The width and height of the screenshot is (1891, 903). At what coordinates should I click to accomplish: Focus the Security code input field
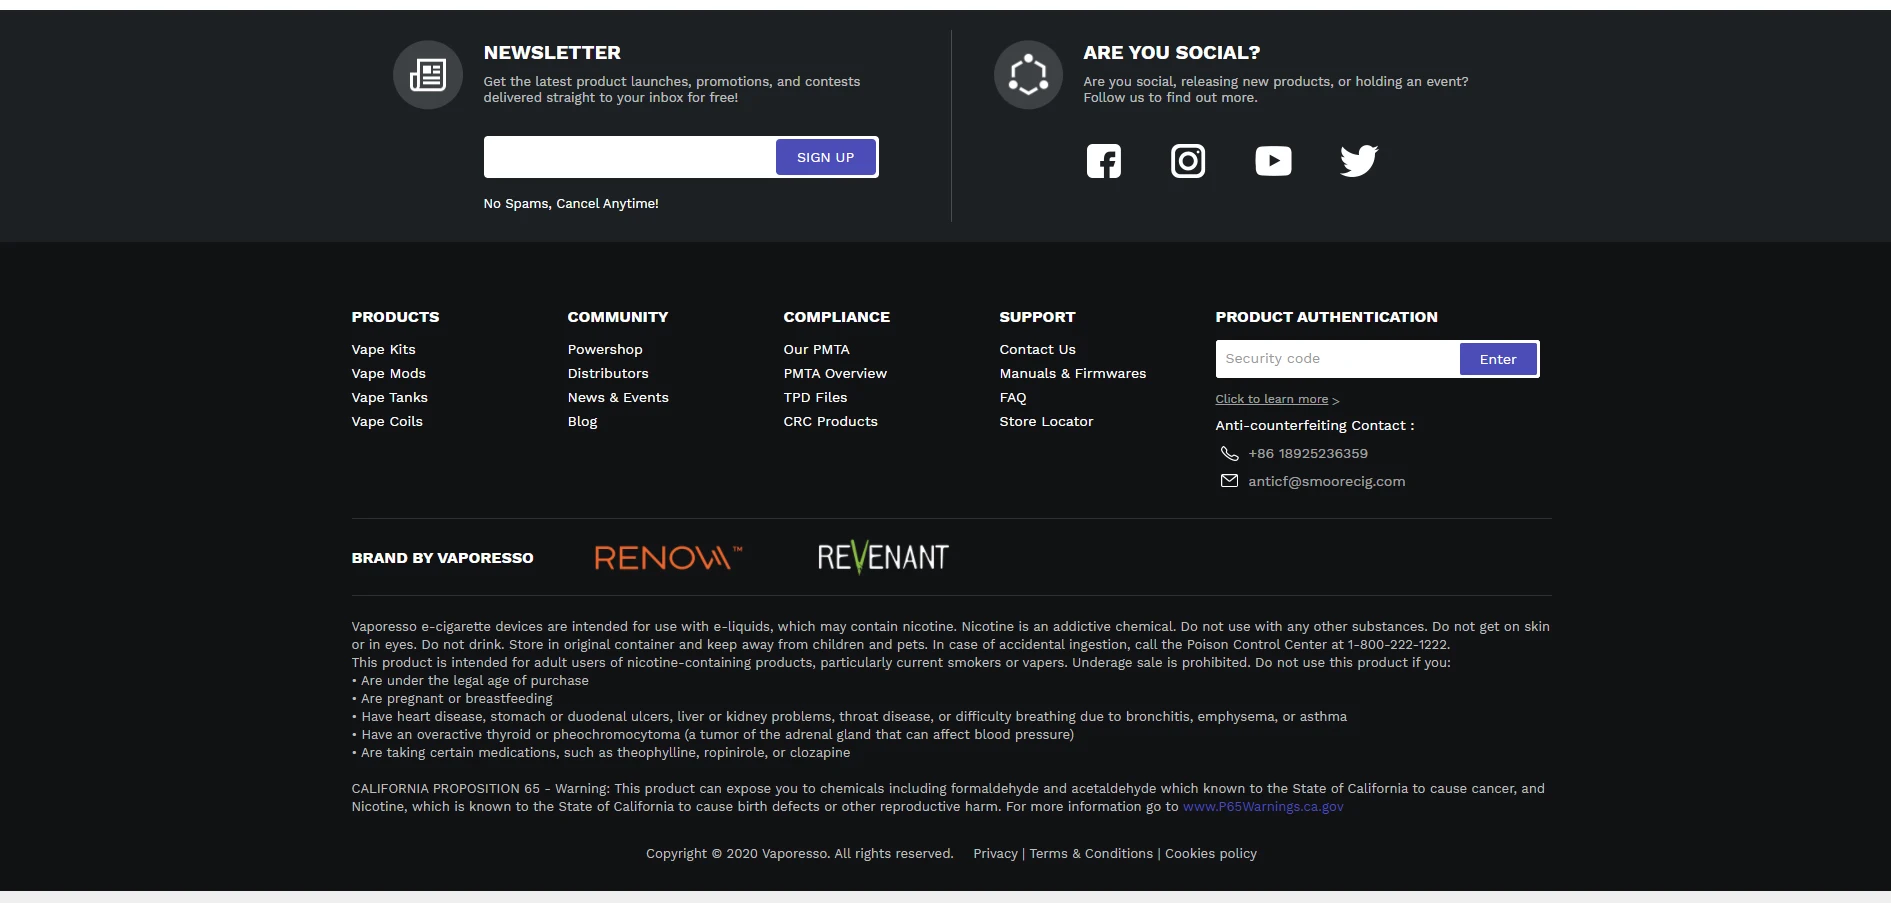click(x=1338, y=359)
